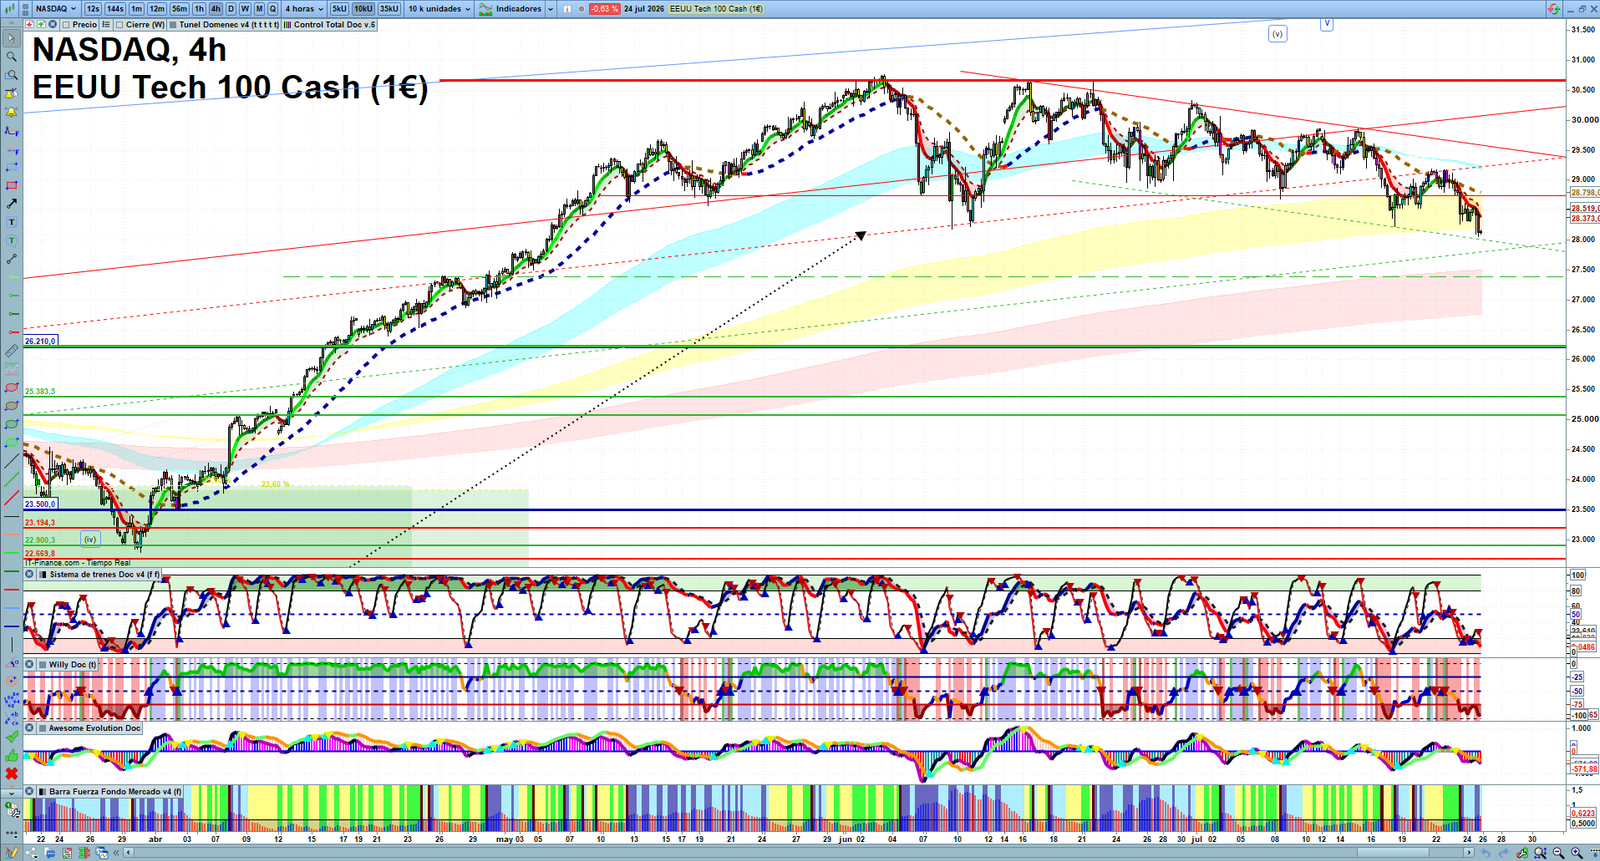Click the Awesome Evolution Doc color swatch
1600x861 pixels.
pyautogui.click(x=42, y=728)
